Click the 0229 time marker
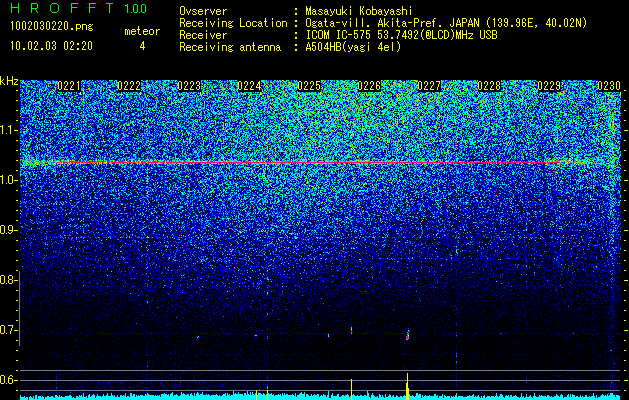Image resolution: width=629 pixels, height=400 pixels. click(549, 86)
